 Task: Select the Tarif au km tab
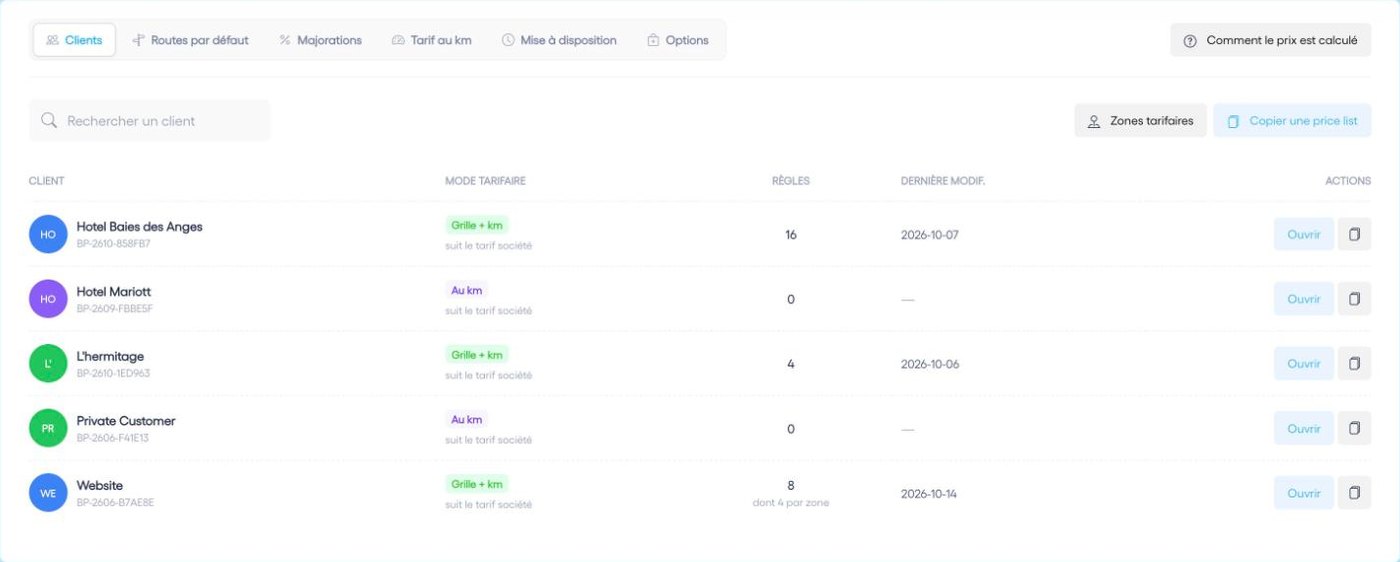[x=431, y=40]
